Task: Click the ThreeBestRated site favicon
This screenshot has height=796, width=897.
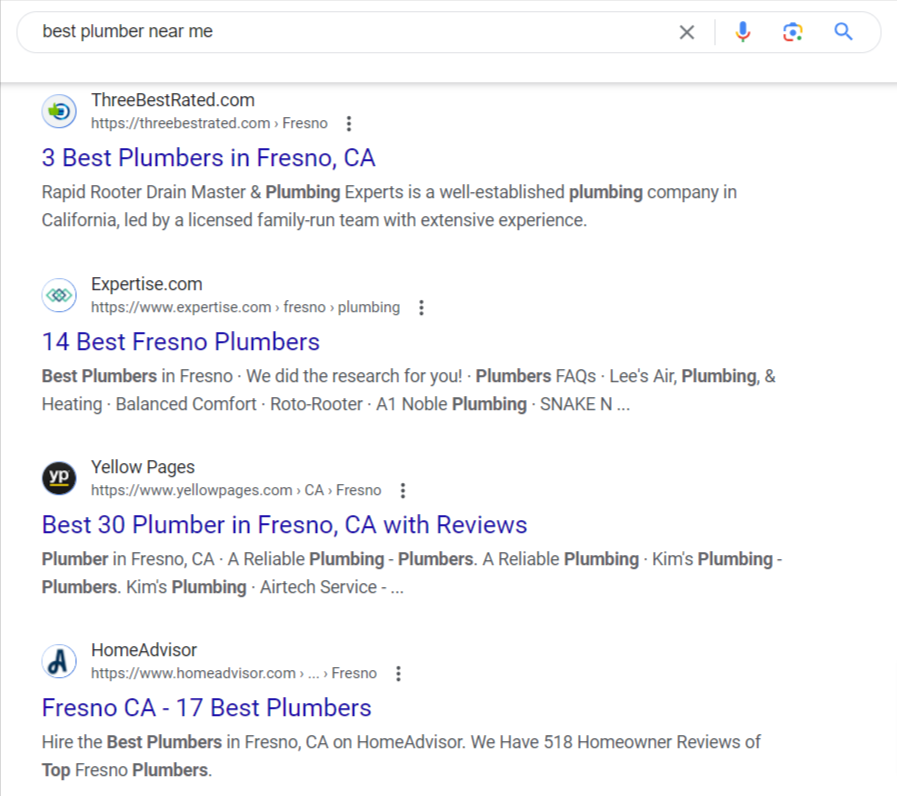Action: coord(59,111)
